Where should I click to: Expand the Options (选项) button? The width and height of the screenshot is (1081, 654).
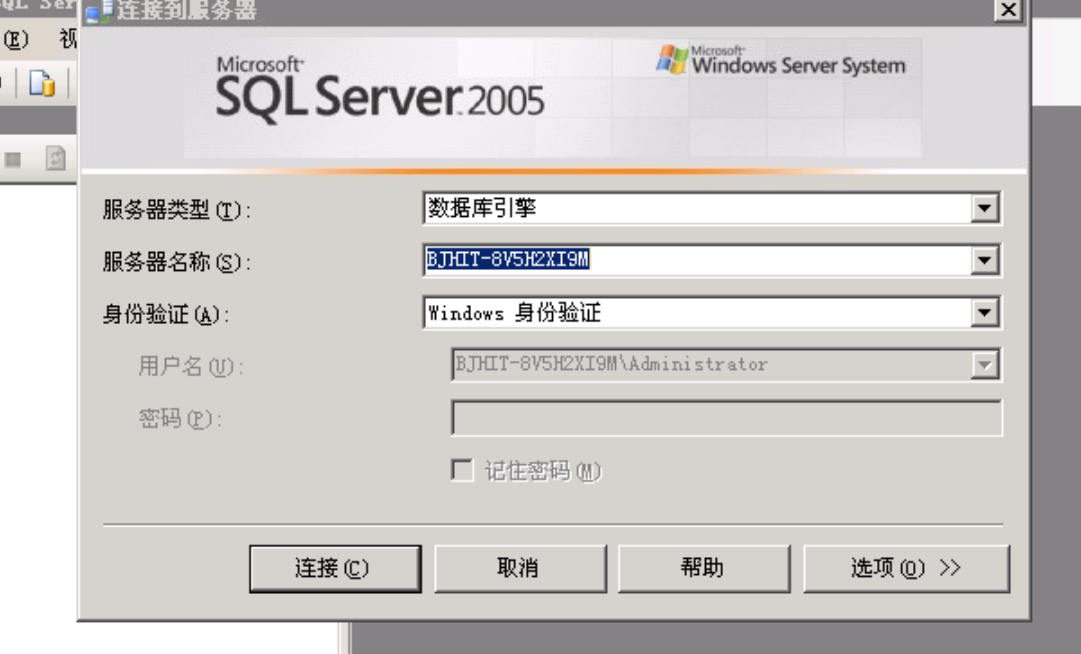[906, 569]
